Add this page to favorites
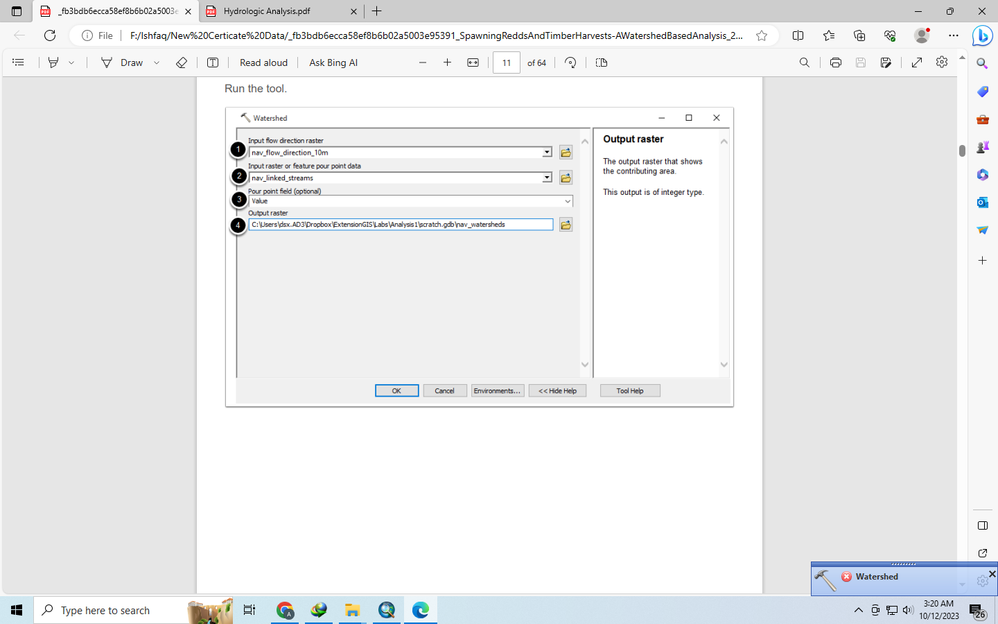This screenshot has height=624, width=998. pos(761,36)
